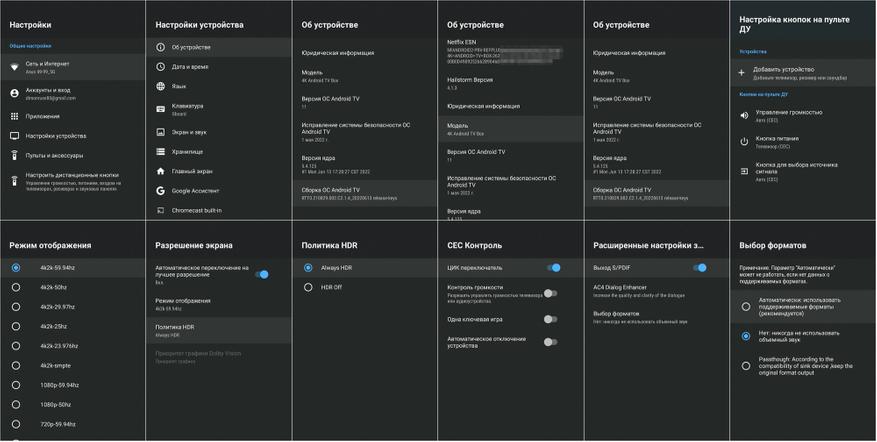Click the keyboard icon next to Клавиатура

point(161,109)
